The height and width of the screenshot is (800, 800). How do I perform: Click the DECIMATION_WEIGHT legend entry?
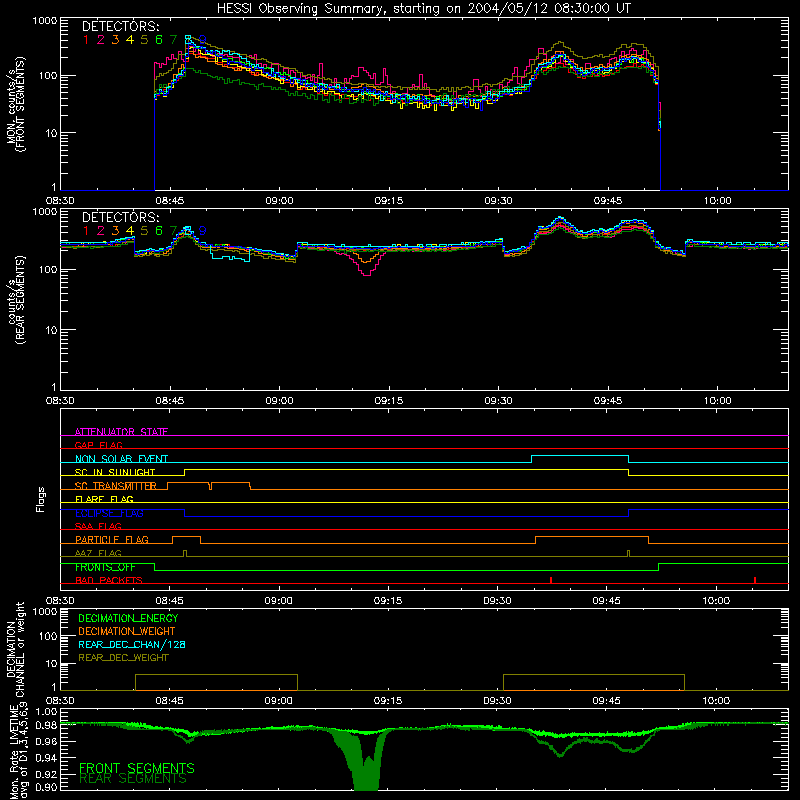[x=127, y=632]
